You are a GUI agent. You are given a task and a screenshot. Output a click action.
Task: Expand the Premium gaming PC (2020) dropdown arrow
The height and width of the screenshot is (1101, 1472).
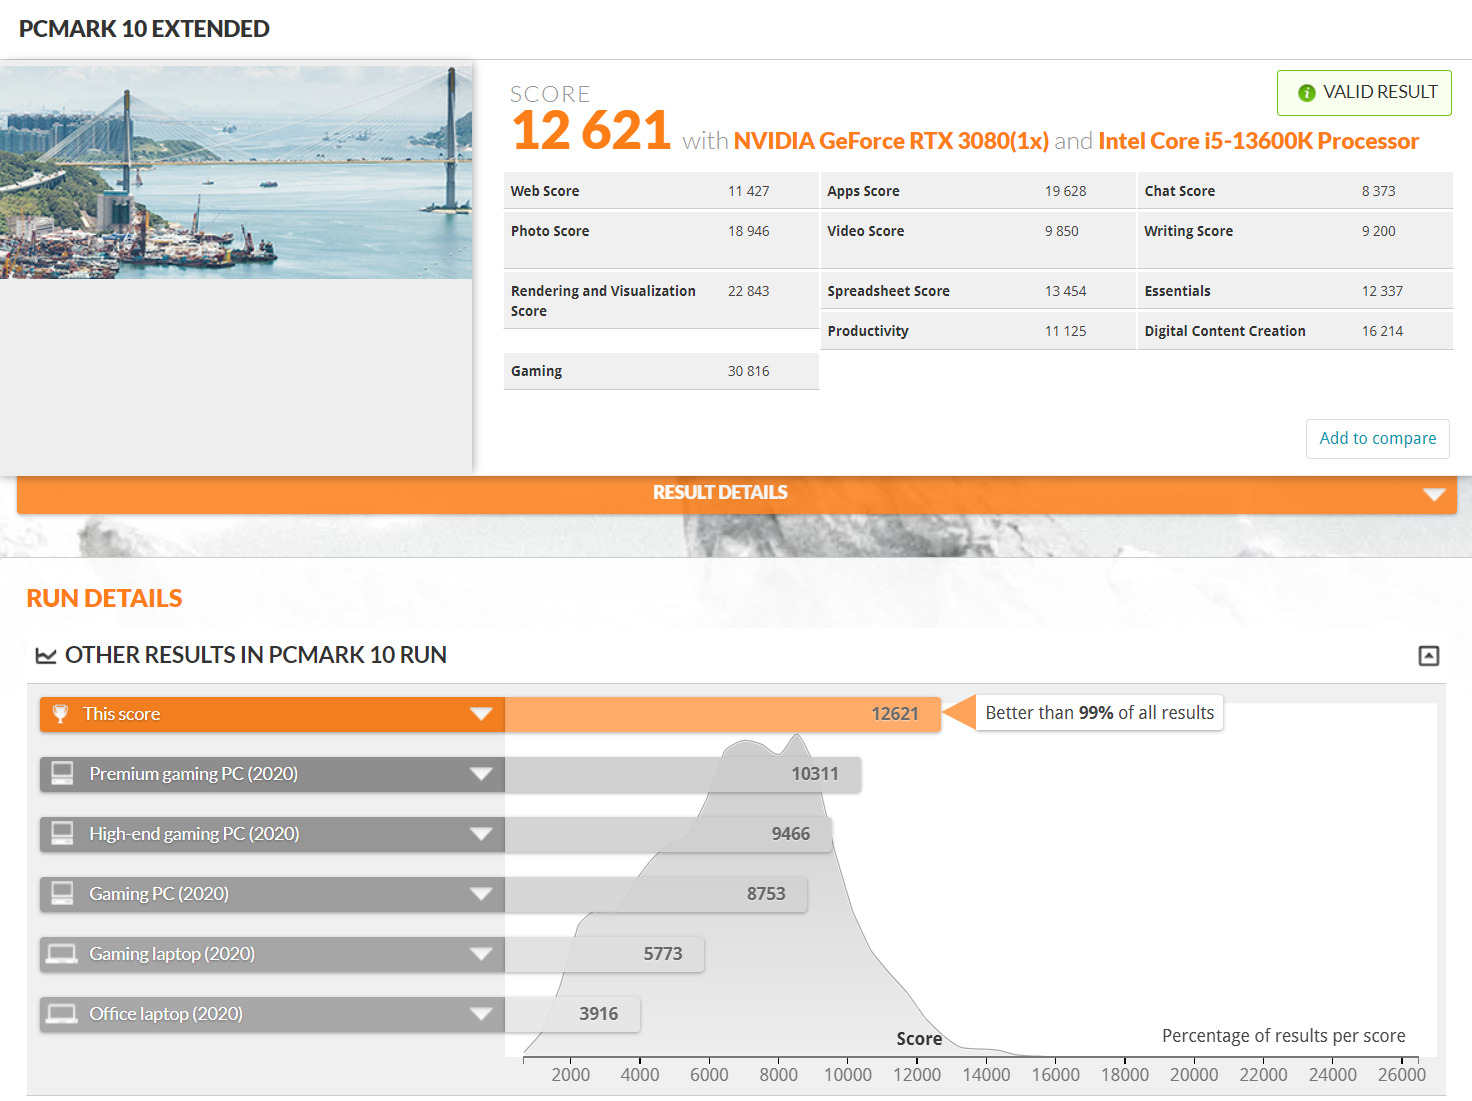pos(481,774)
